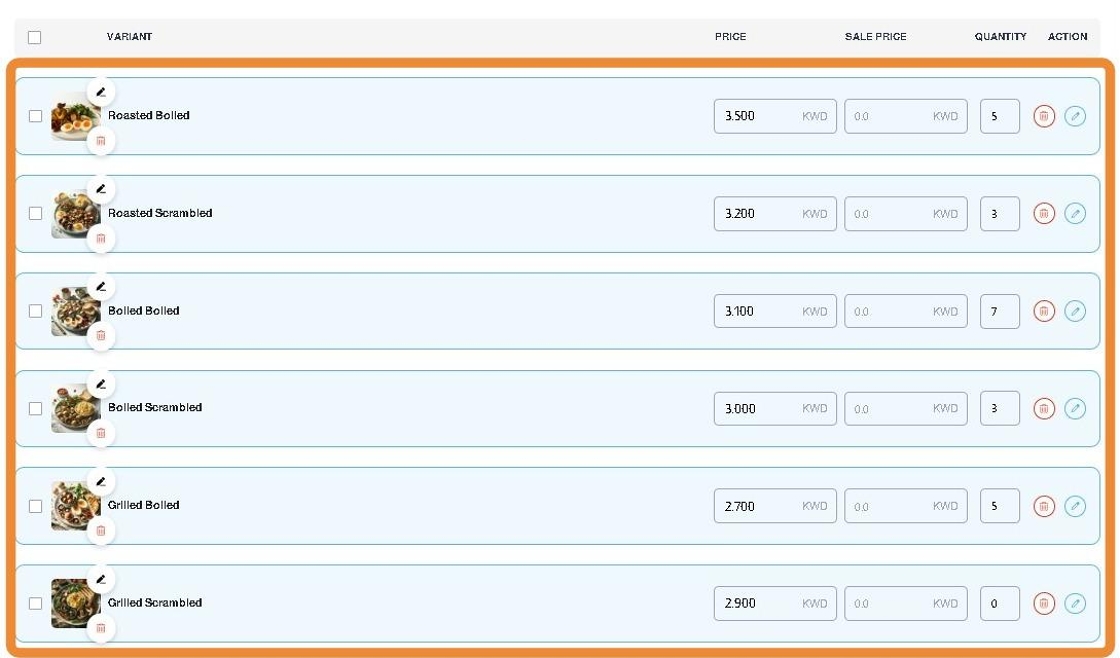Screen dimensions: 1120x658
Task: Edit the Roasted Boiled variant row
Action: click(x=1075, y=116)
